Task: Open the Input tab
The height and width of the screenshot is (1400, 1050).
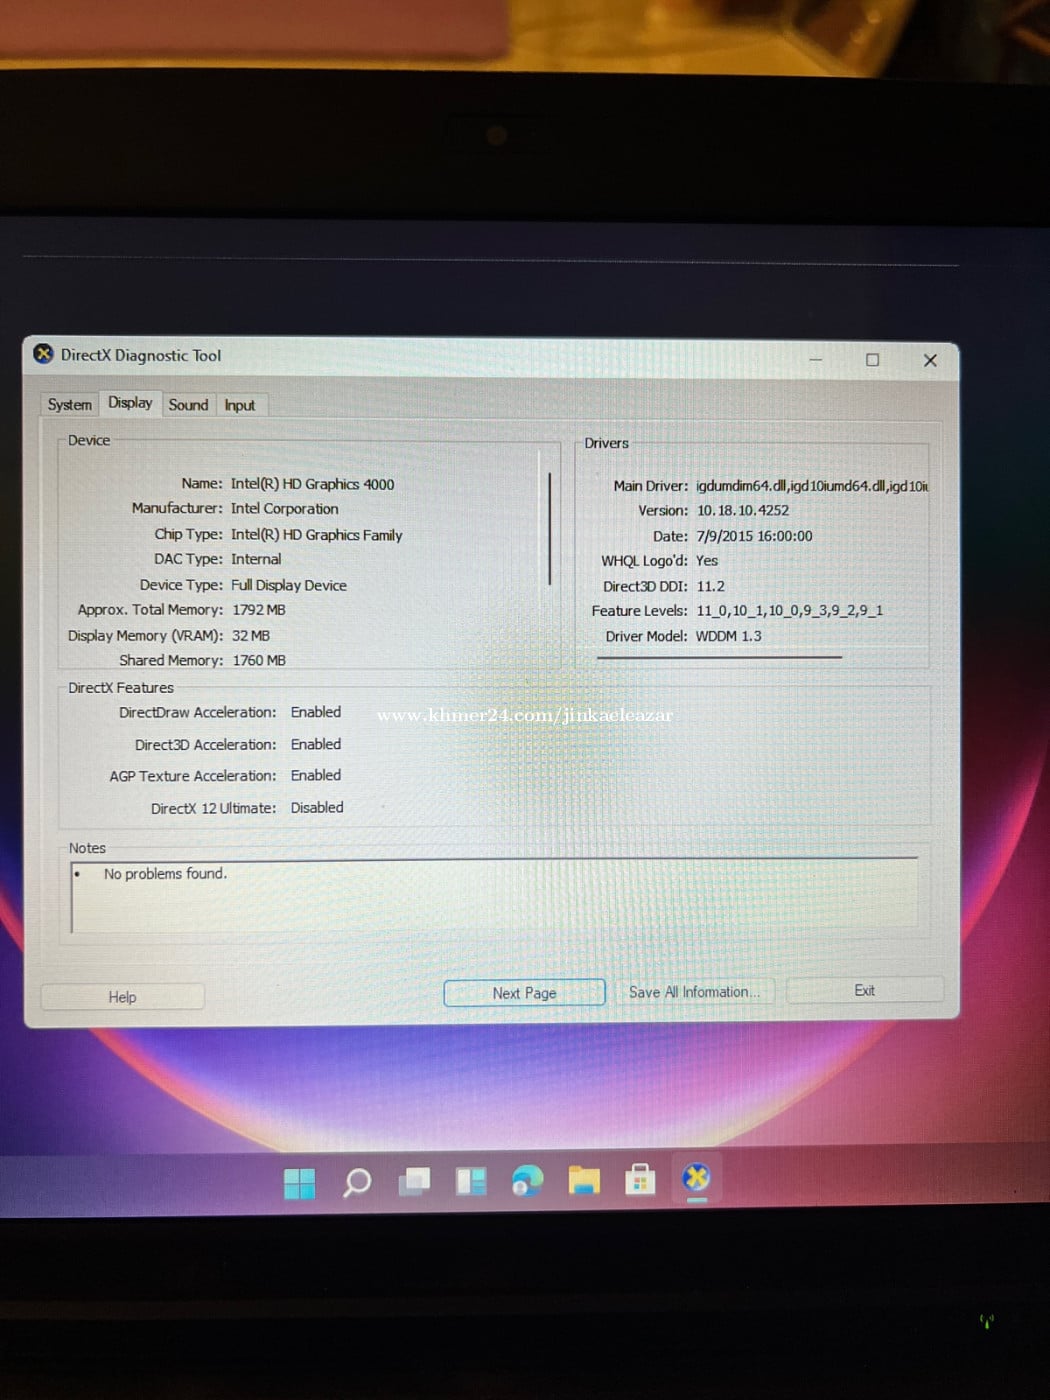Action: [x=239, y=405]
